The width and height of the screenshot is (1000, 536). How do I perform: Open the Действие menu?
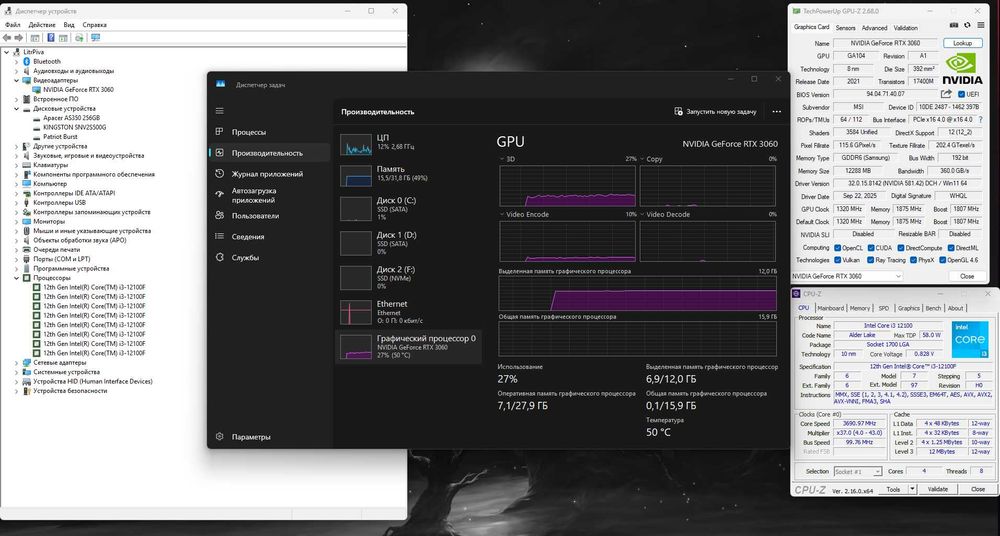point(42,25)
